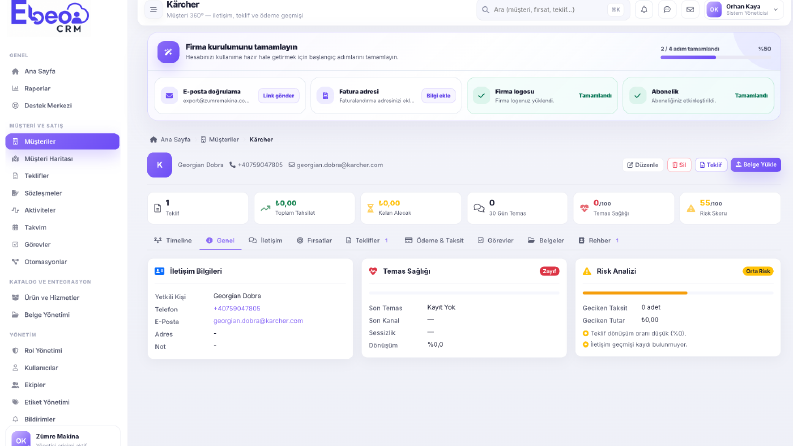This screenshot has width=793, height=446.
Task: Switch to the Ödeme & Taksit tab
Action: pos(434,241)
